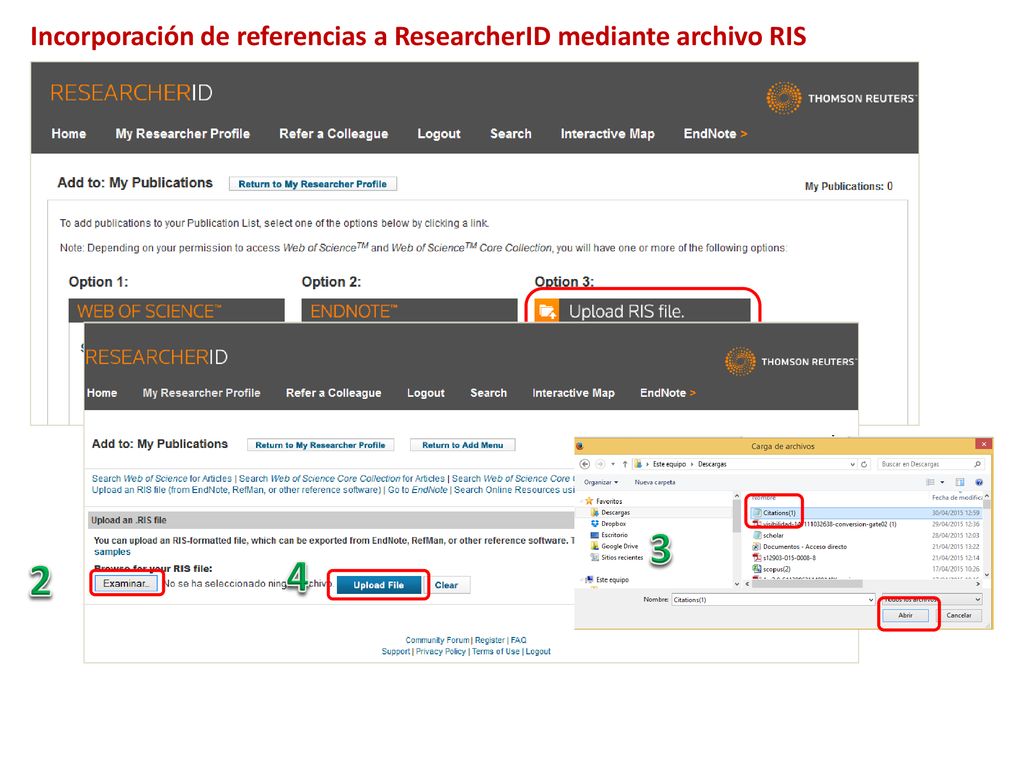The width and height of the screenshot is (1024, 768).
Task: Toggle the preview pane icon
Action: pos(960,482)
